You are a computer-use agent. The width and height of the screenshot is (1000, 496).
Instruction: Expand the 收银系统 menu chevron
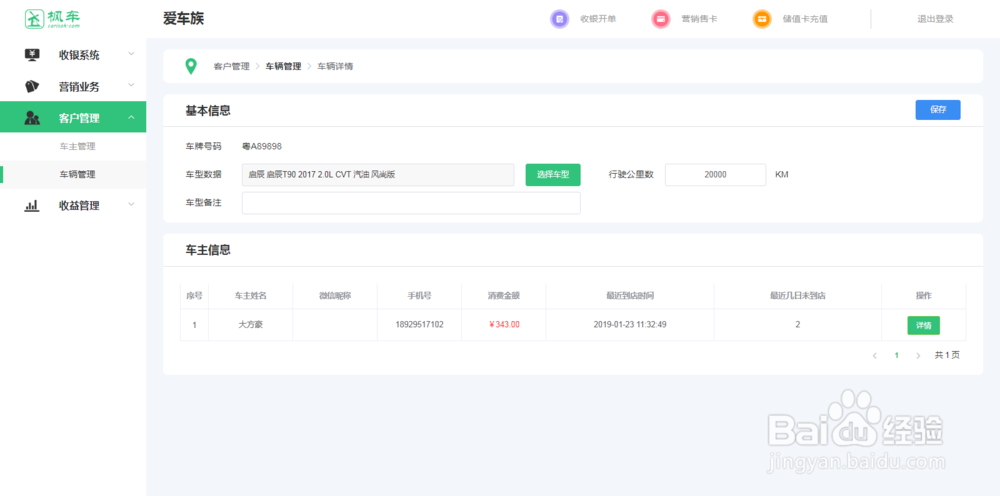131,54
